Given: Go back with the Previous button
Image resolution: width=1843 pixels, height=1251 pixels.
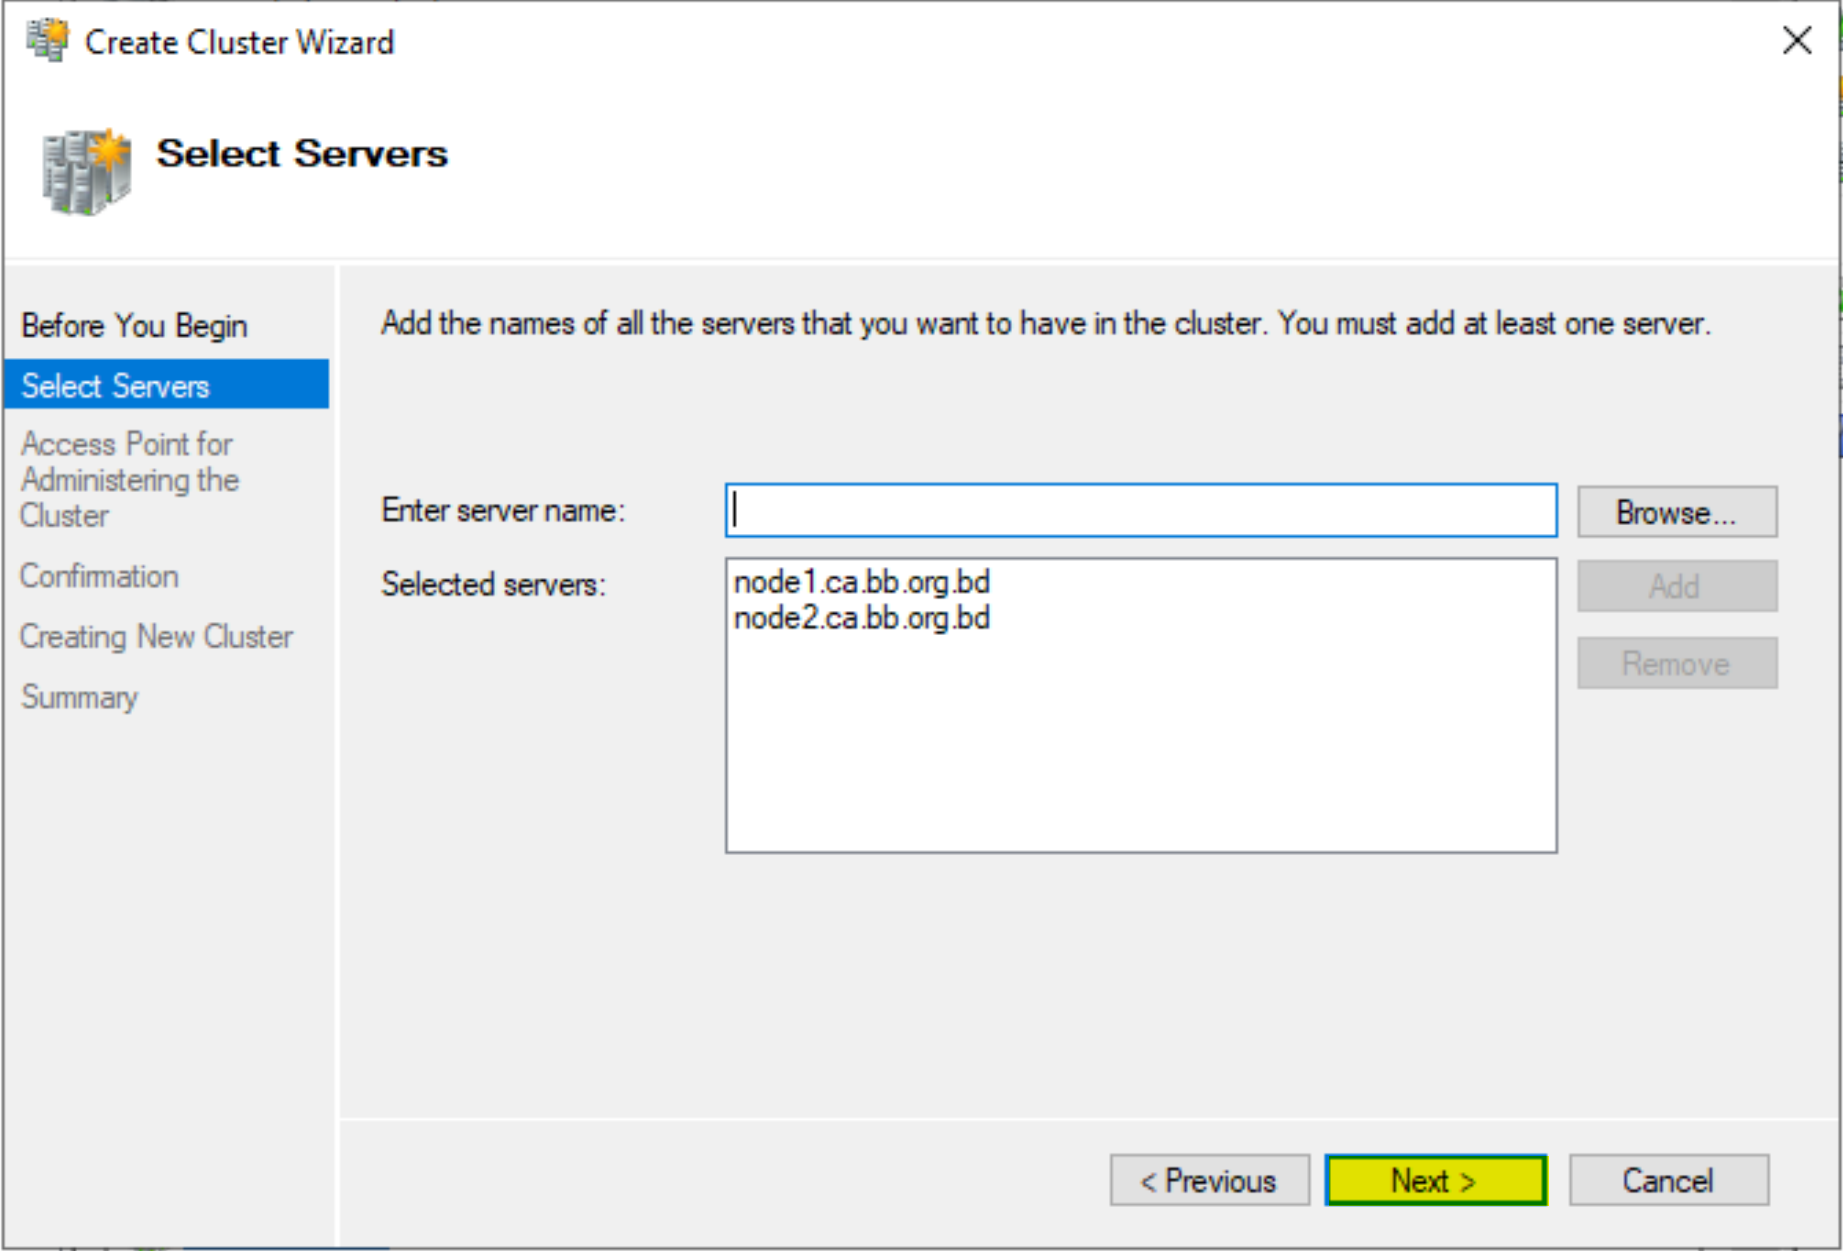Looking at the screenshot, I should coord(1209,1181).
